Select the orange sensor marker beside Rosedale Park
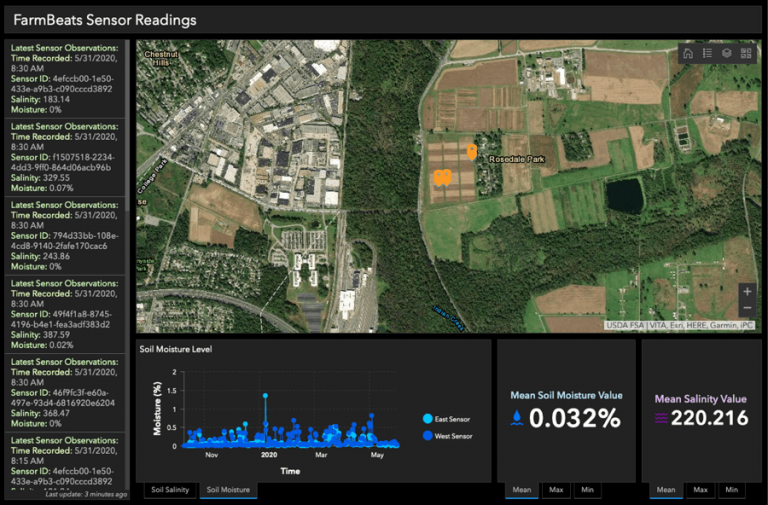The image size is (768, 505). [472, 152]
